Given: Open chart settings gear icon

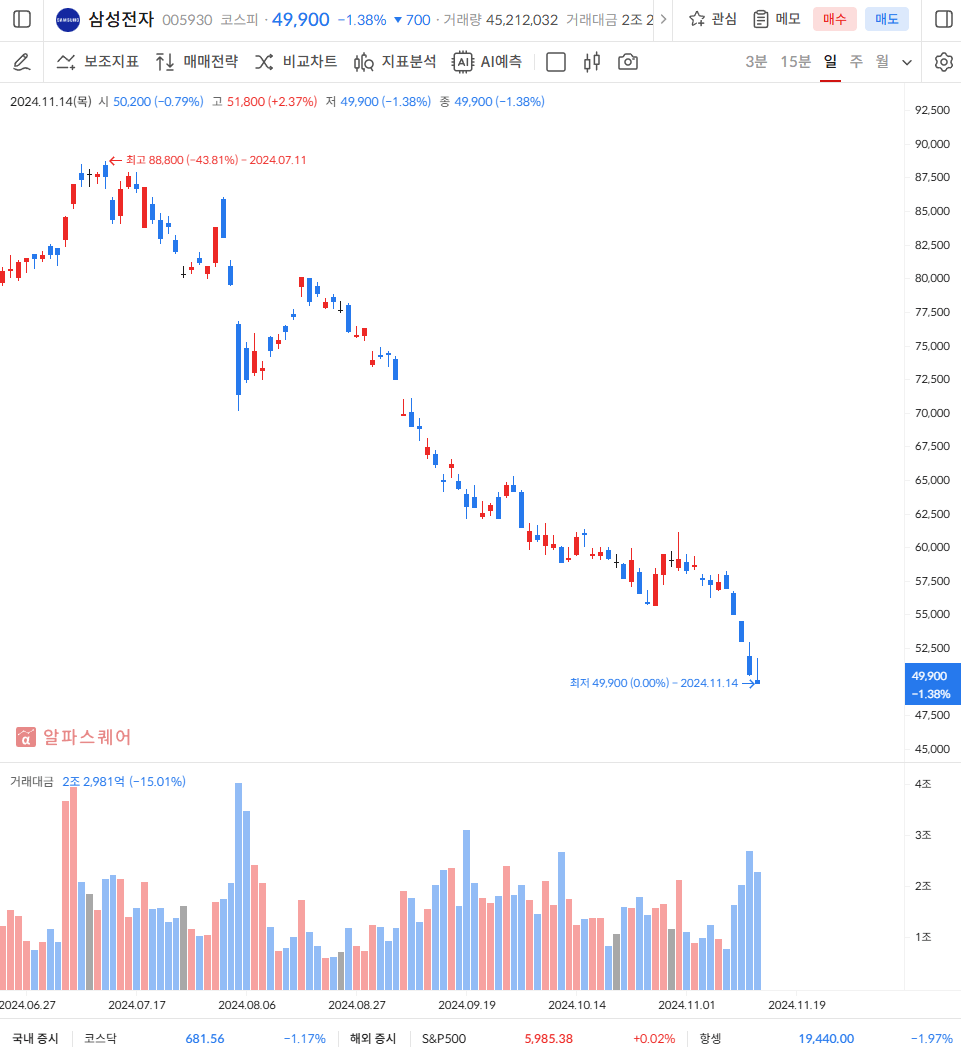Looking at the screenshot, I should tap(943, 62).
